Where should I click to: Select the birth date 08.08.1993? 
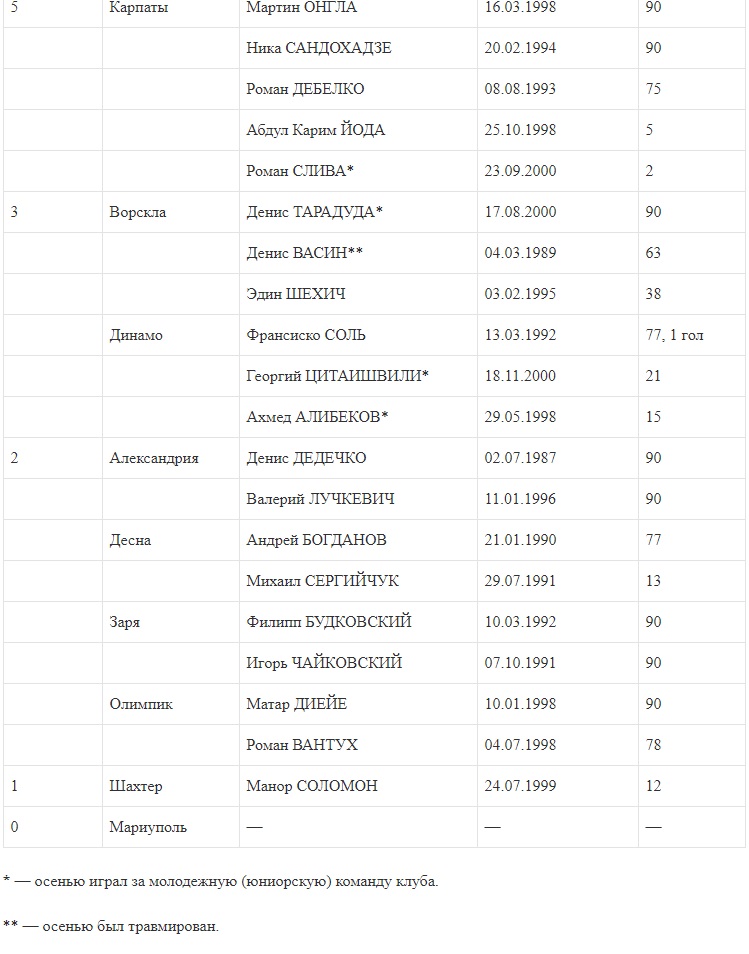tap(520, 89)
